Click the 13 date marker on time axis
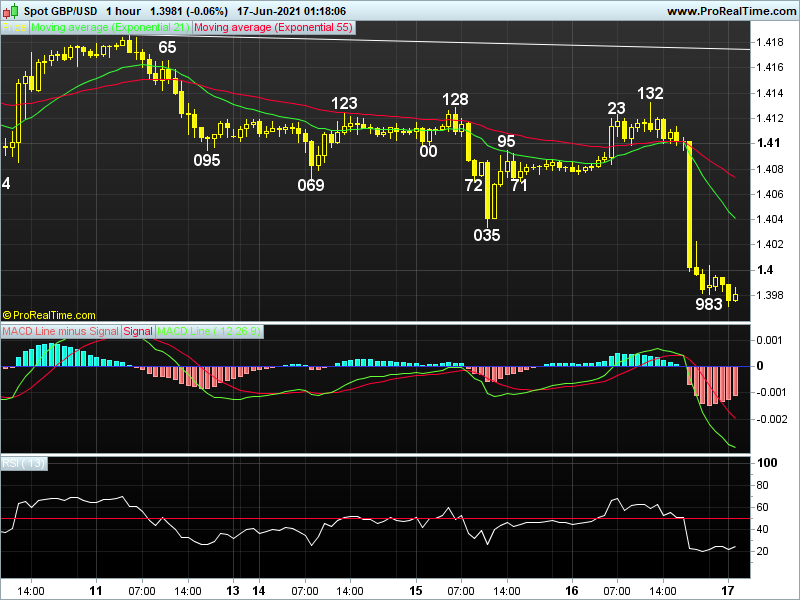 pyautogui.click(x=233, y=591)
